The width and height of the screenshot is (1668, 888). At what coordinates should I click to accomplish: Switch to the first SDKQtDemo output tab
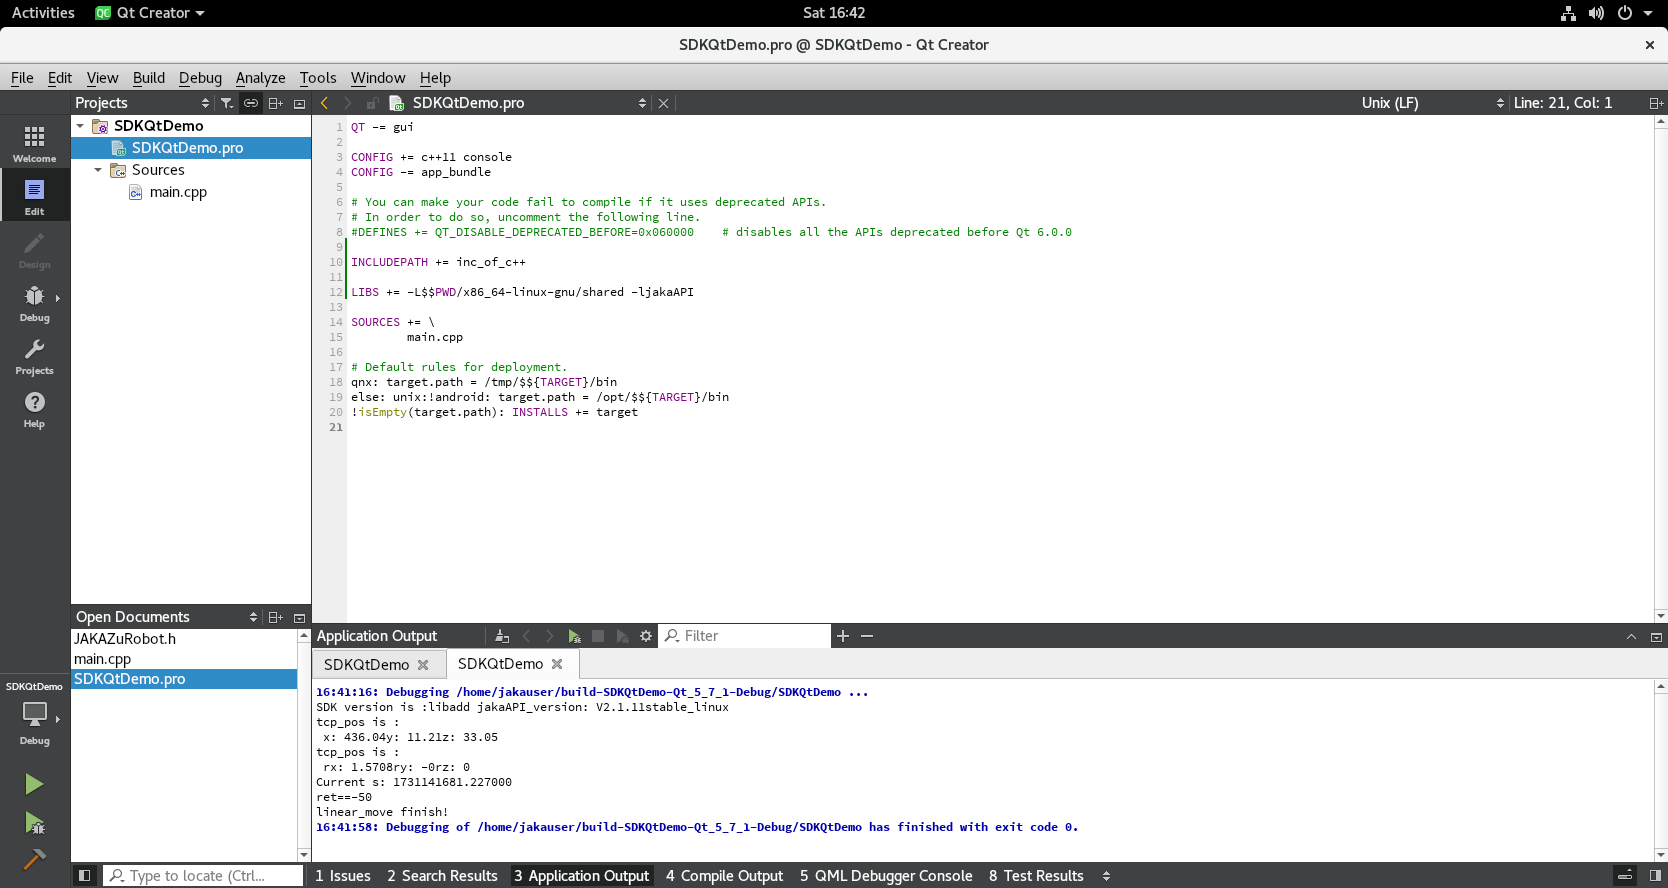(366, 665)
